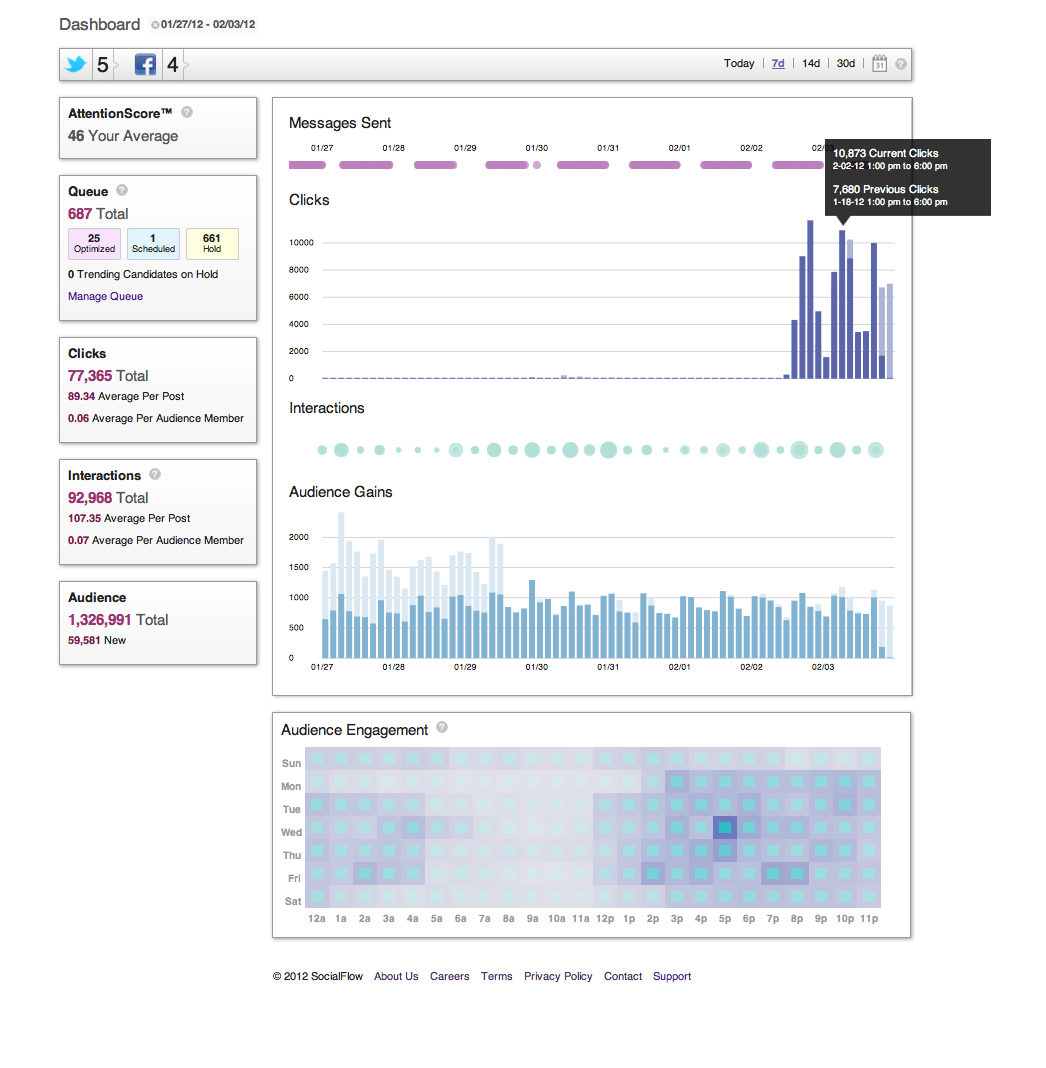Click the help icon beside the calendar

coord(901,64)
